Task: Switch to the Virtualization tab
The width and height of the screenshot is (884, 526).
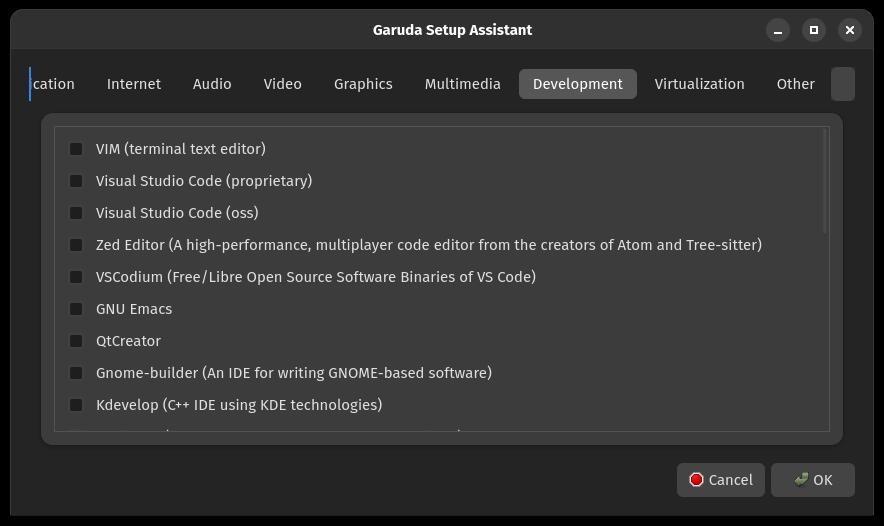Action: (699, 84)
